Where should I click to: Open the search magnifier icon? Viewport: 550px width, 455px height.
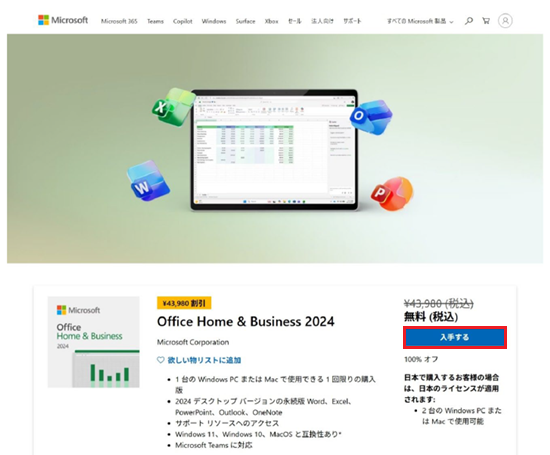[x=469, y=21]
